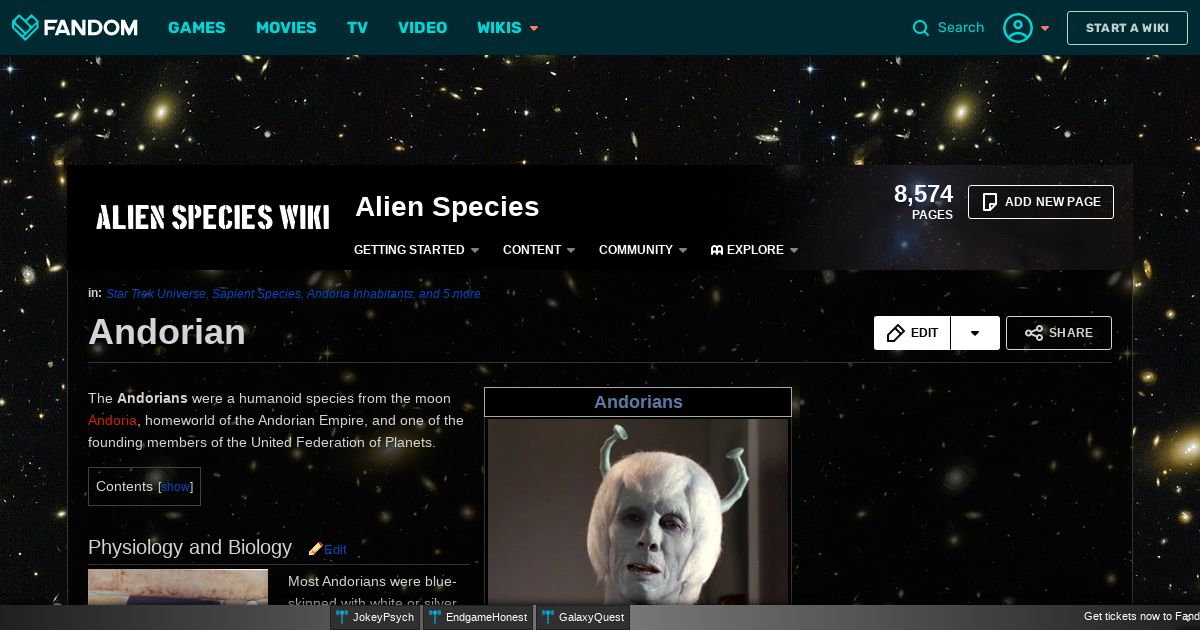Open the Physiology section thumbnail image
This screenshot has width=1200, height=630.
coord(178,587)
